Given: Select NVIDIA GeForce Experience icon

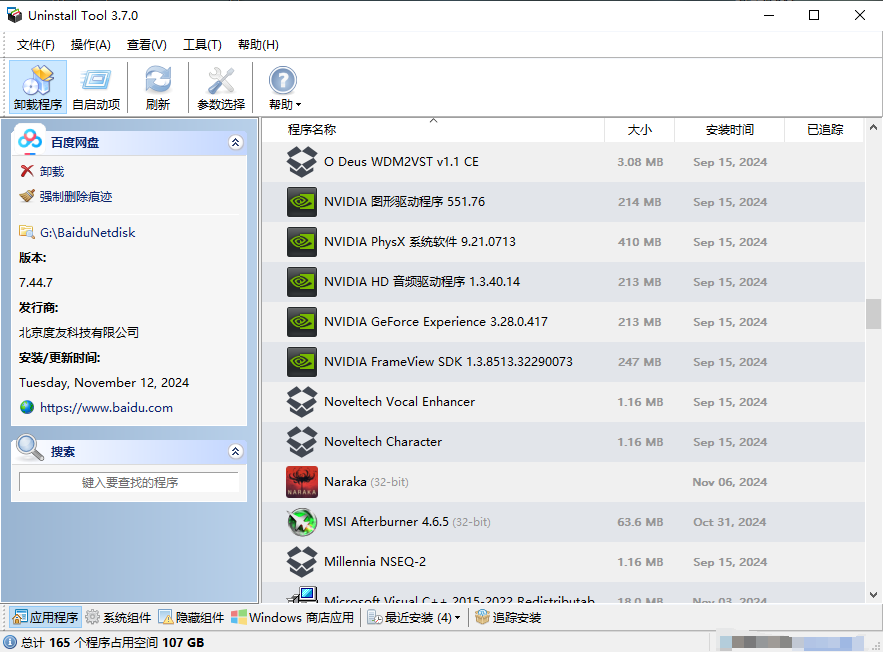Looking at the screenshot, I should (302, 321).
